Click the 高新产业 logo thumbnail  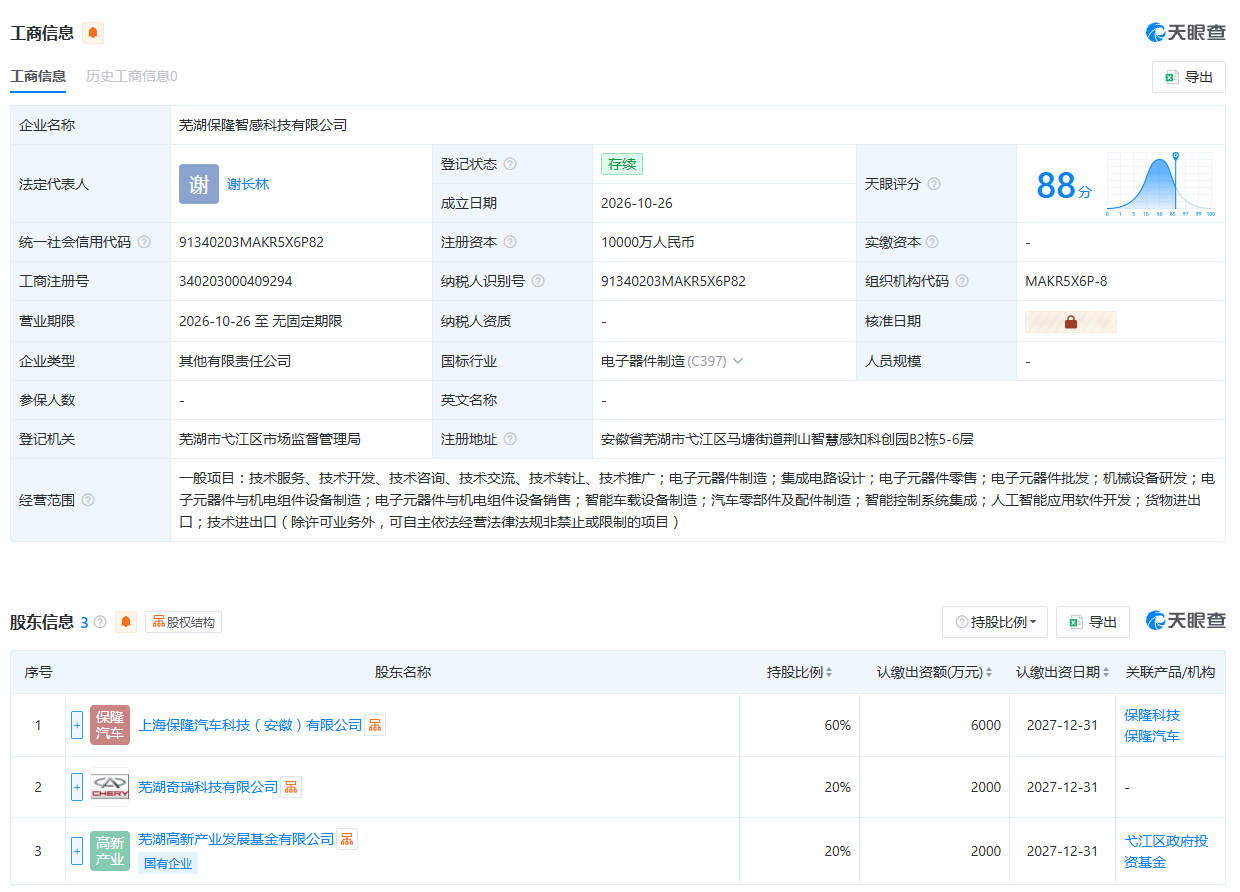click(x=110, y=851)
